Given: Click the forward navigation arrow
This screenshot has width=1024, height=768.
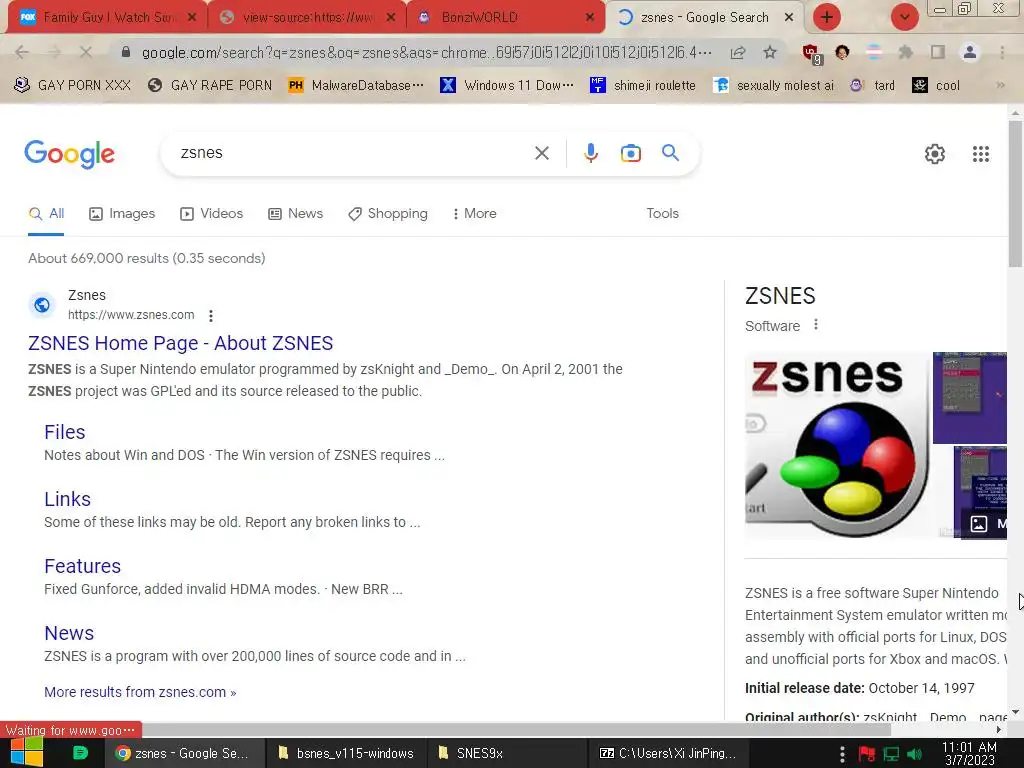Looking at the screenshot, I should (54, 52).
